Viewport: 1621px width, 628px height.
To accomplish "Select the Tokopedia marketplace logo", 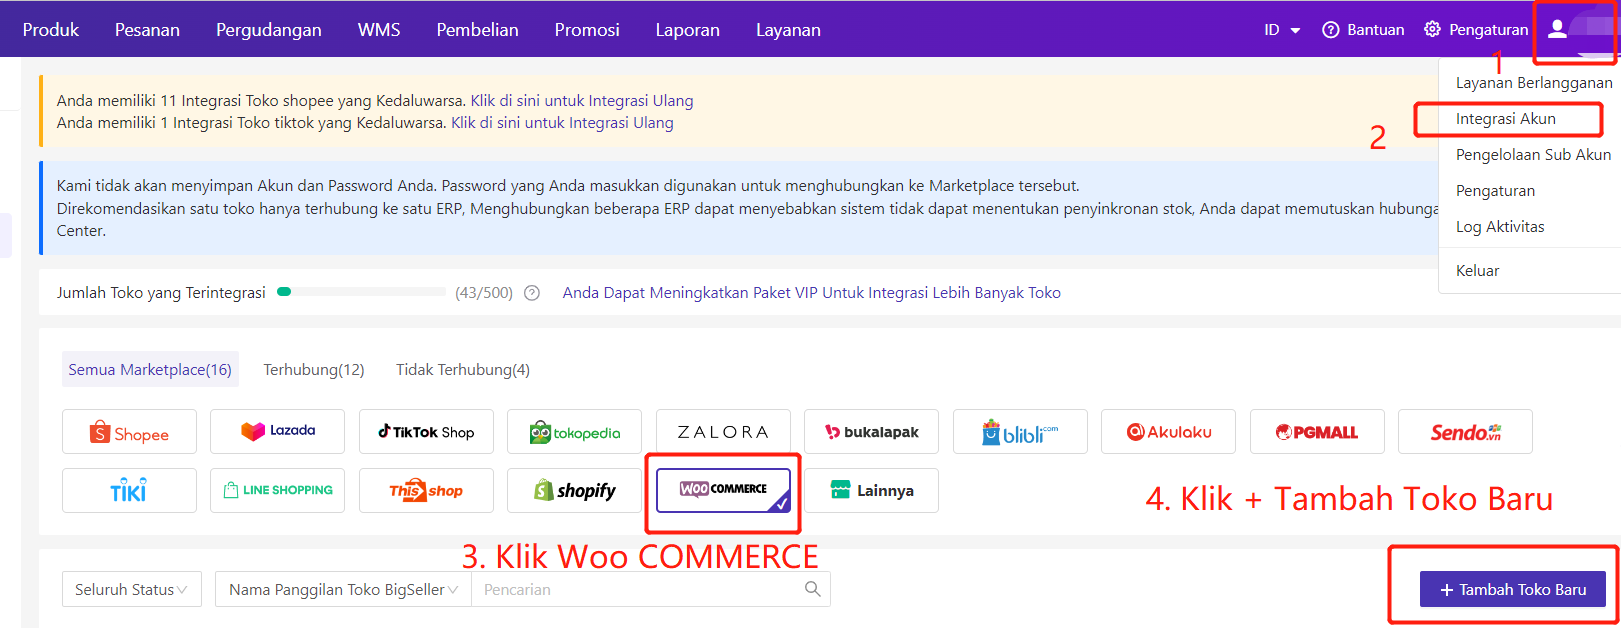I will point(574,432).
